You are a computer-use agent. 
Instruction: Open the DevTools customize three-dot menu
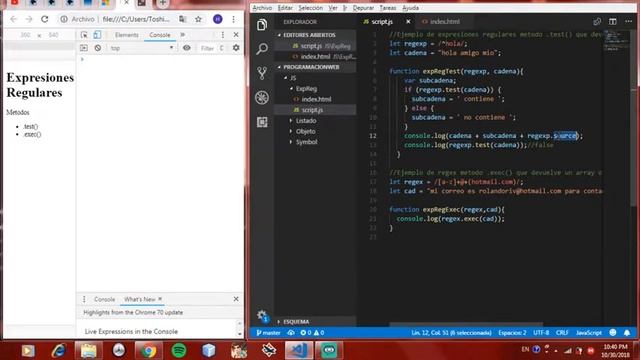click(x=222, y=35)
